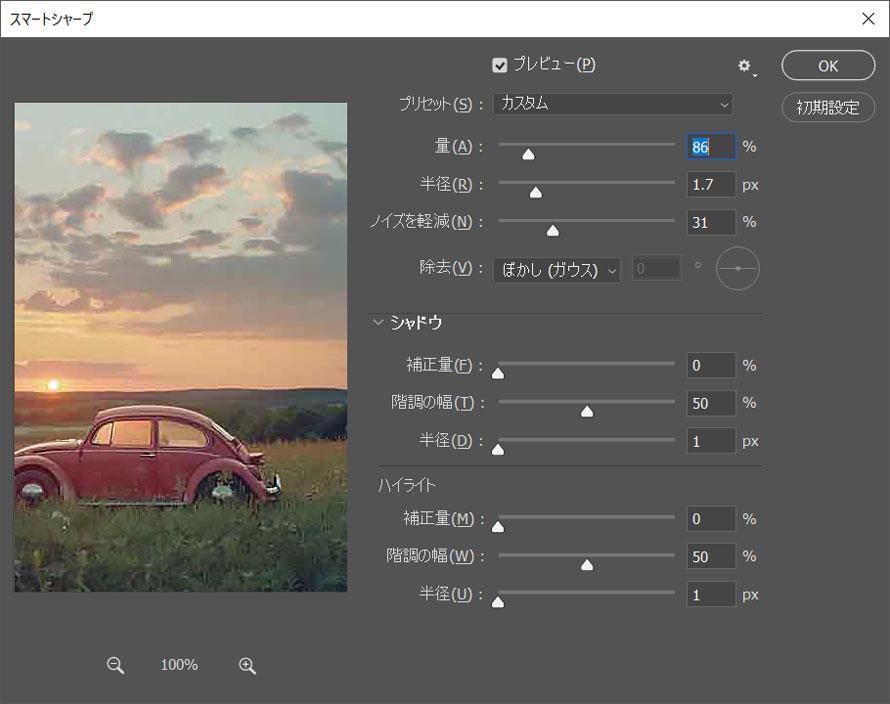Click the highlight 半径(U) value field
This screenshot has height=704, width=890.
pos(711,595)
